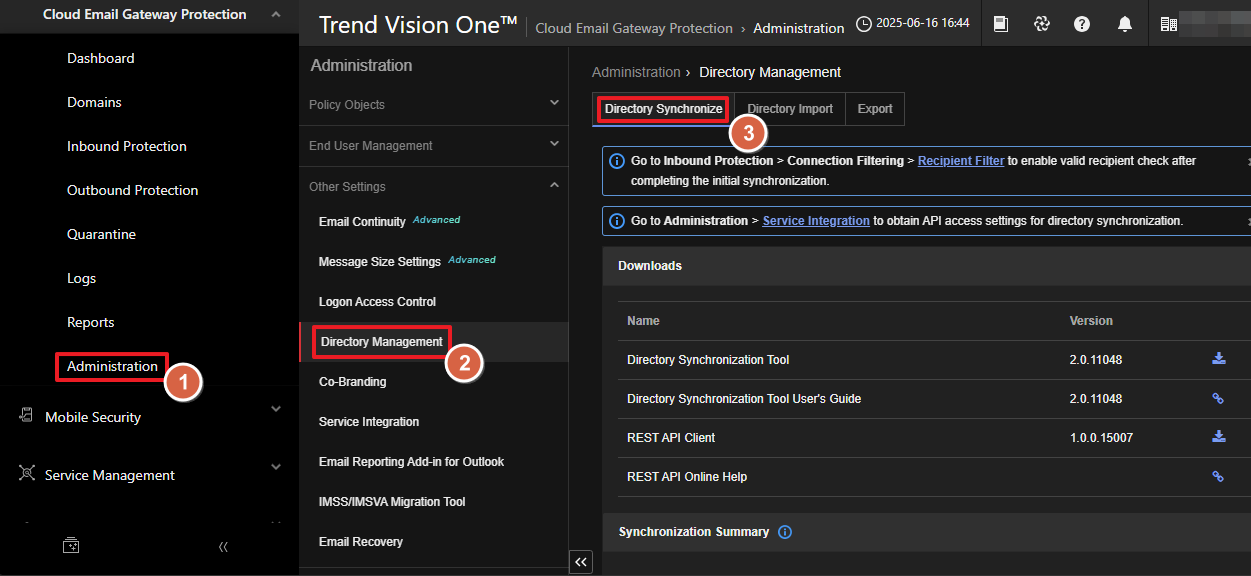The height and width of the screenshot is (576, 1251).
Task: Open the AI companion swirl icon
Action: [1041, 24]
